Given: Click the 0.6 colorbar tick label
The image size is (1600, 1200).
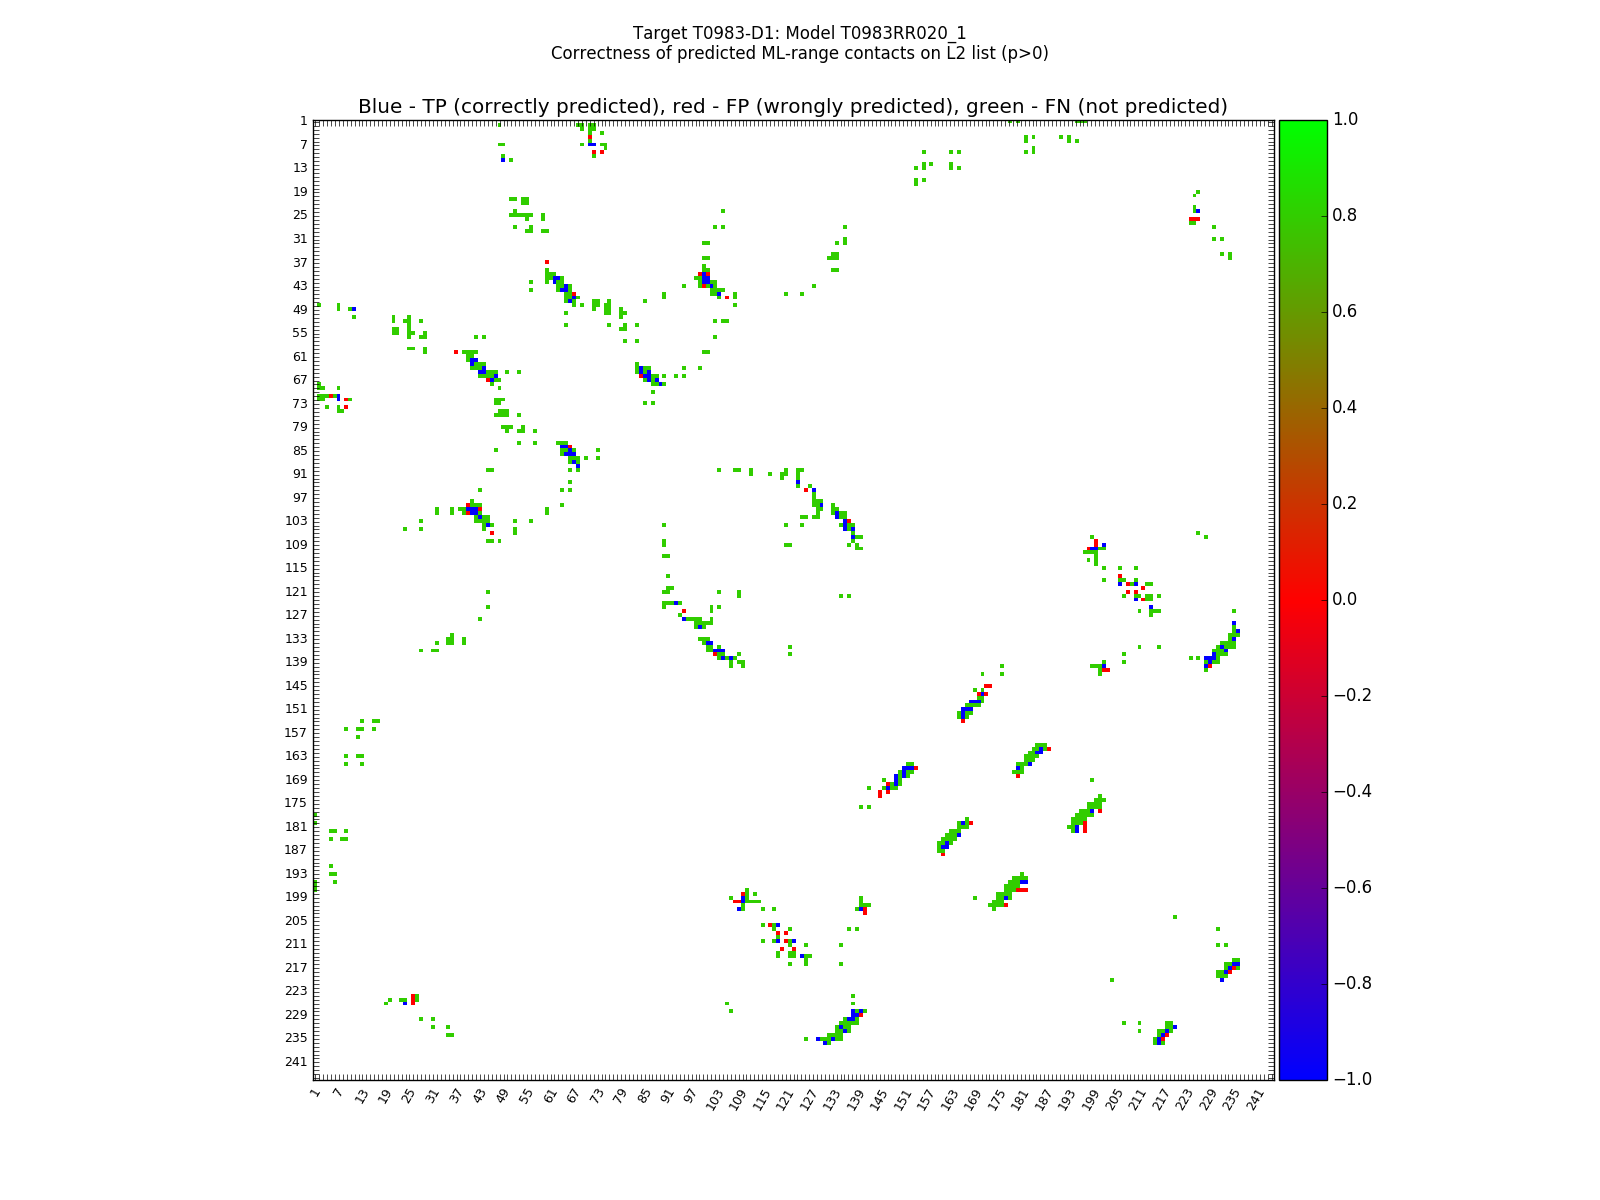Looking at the screenshot, I should [x=1347, y=311].
